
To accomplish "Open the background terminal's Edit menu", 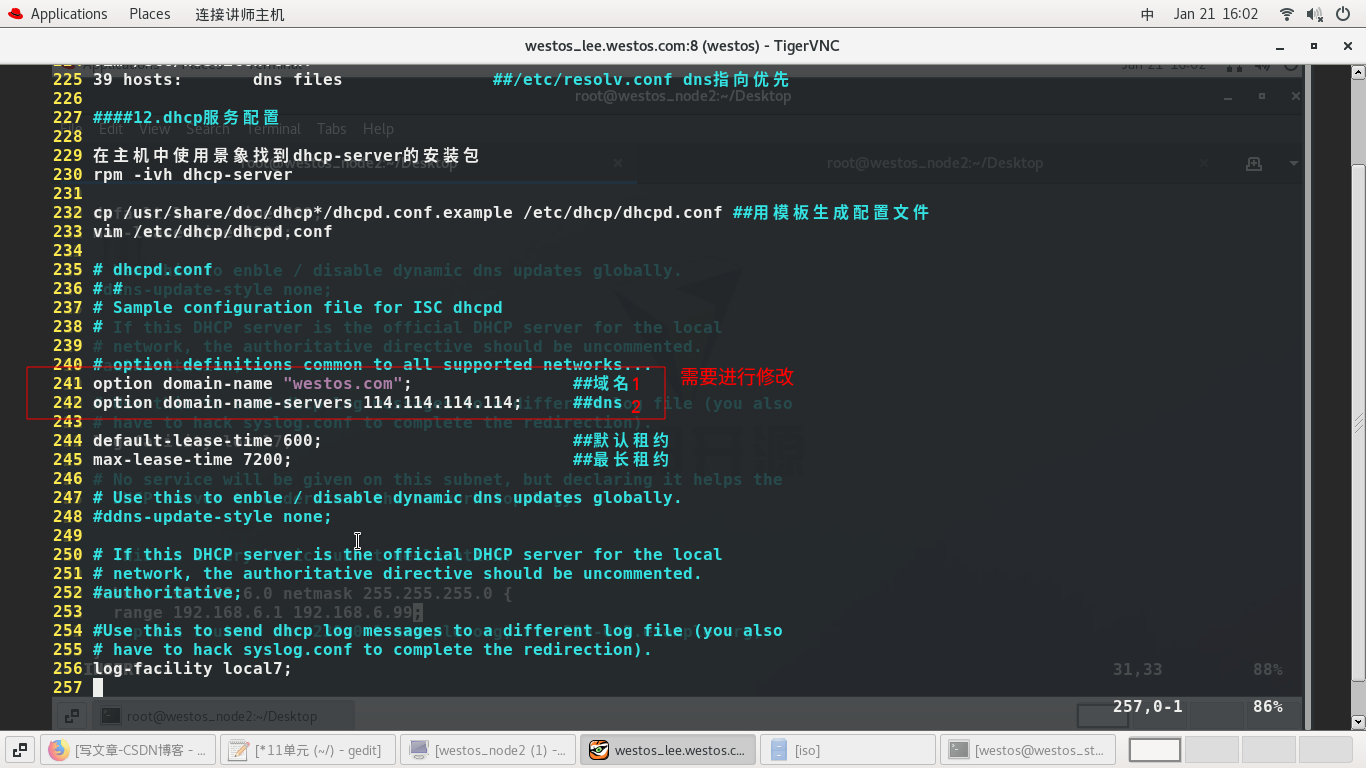I will click(x=111, y=129).
